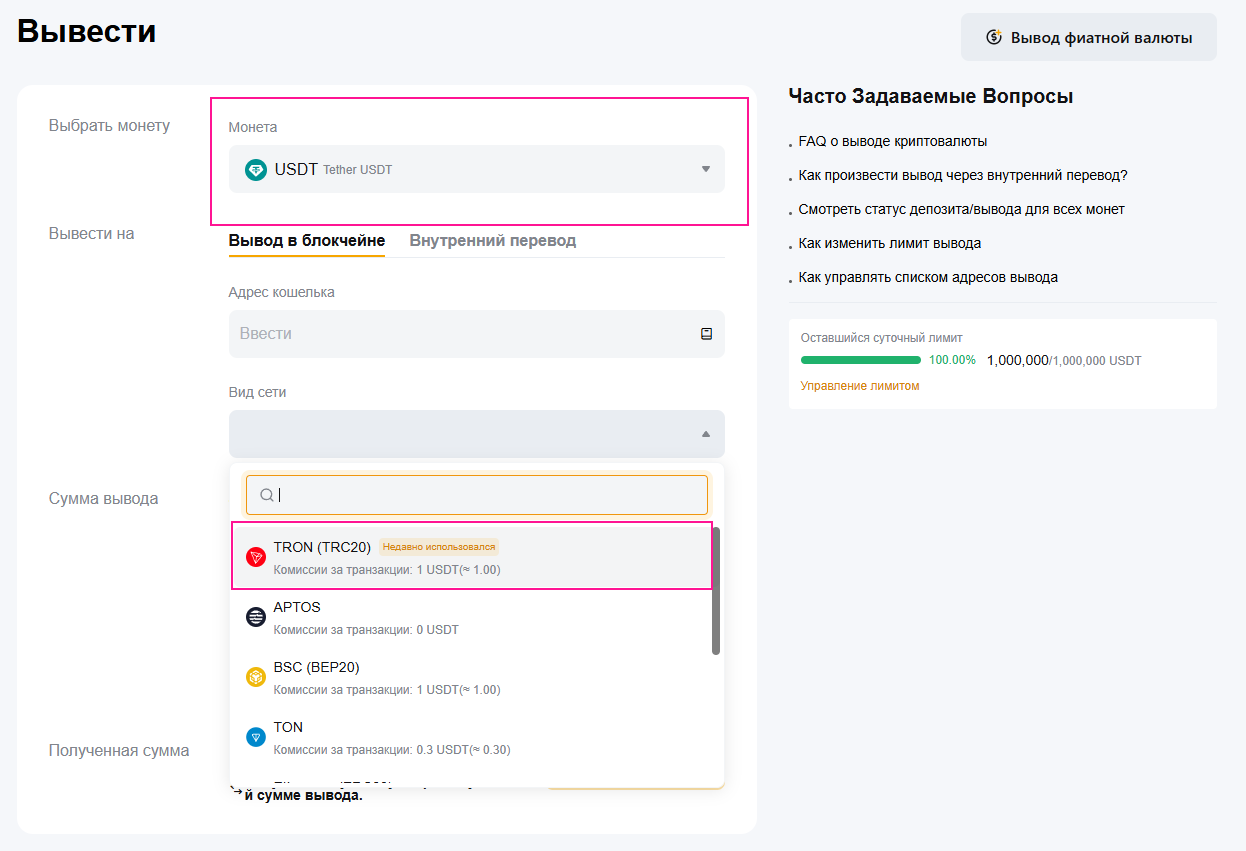The height and width of the screenshot is (851, 1246).
Task: Collapse the network type dropdown arrow
Action: point(705,434)
